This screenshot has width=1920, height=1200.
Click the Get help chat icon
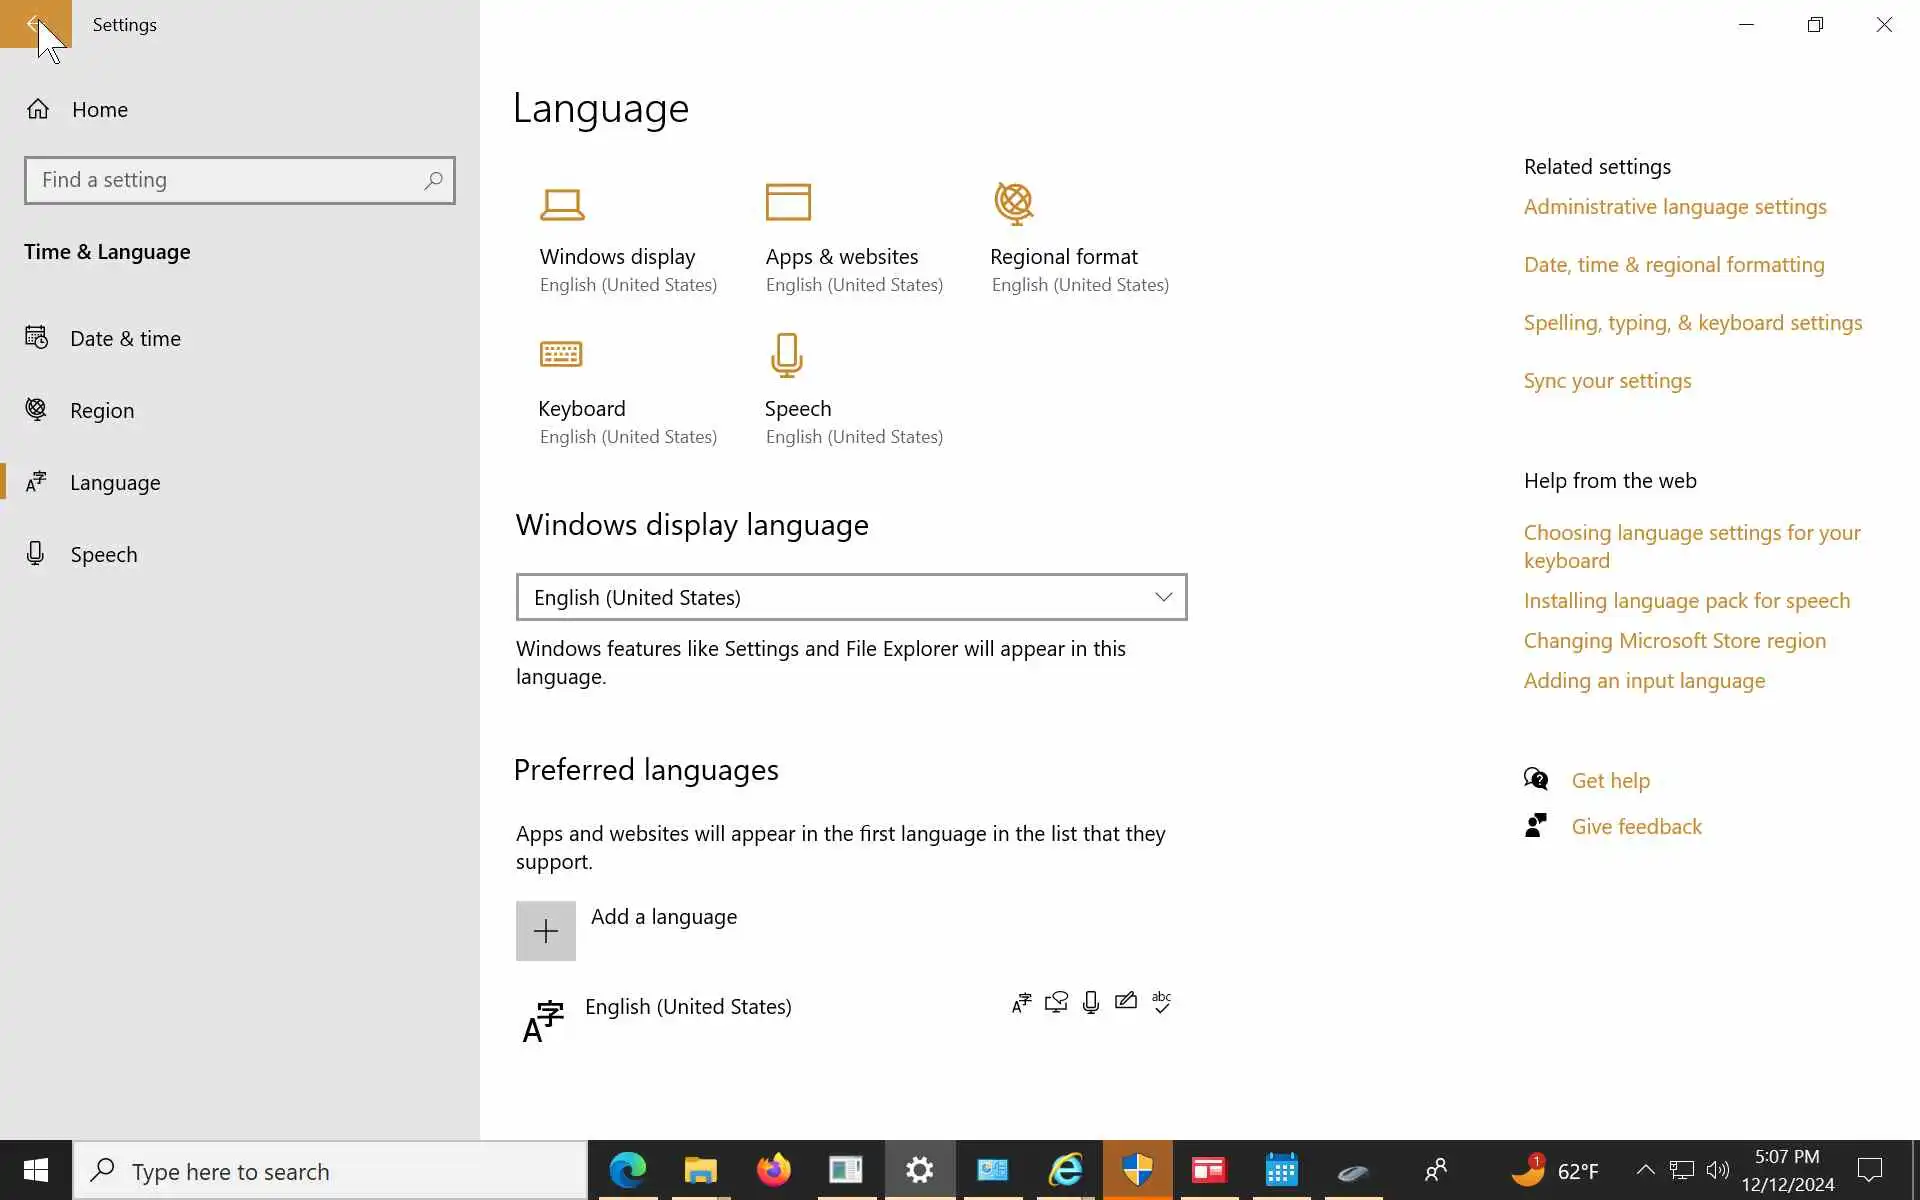1536,779
